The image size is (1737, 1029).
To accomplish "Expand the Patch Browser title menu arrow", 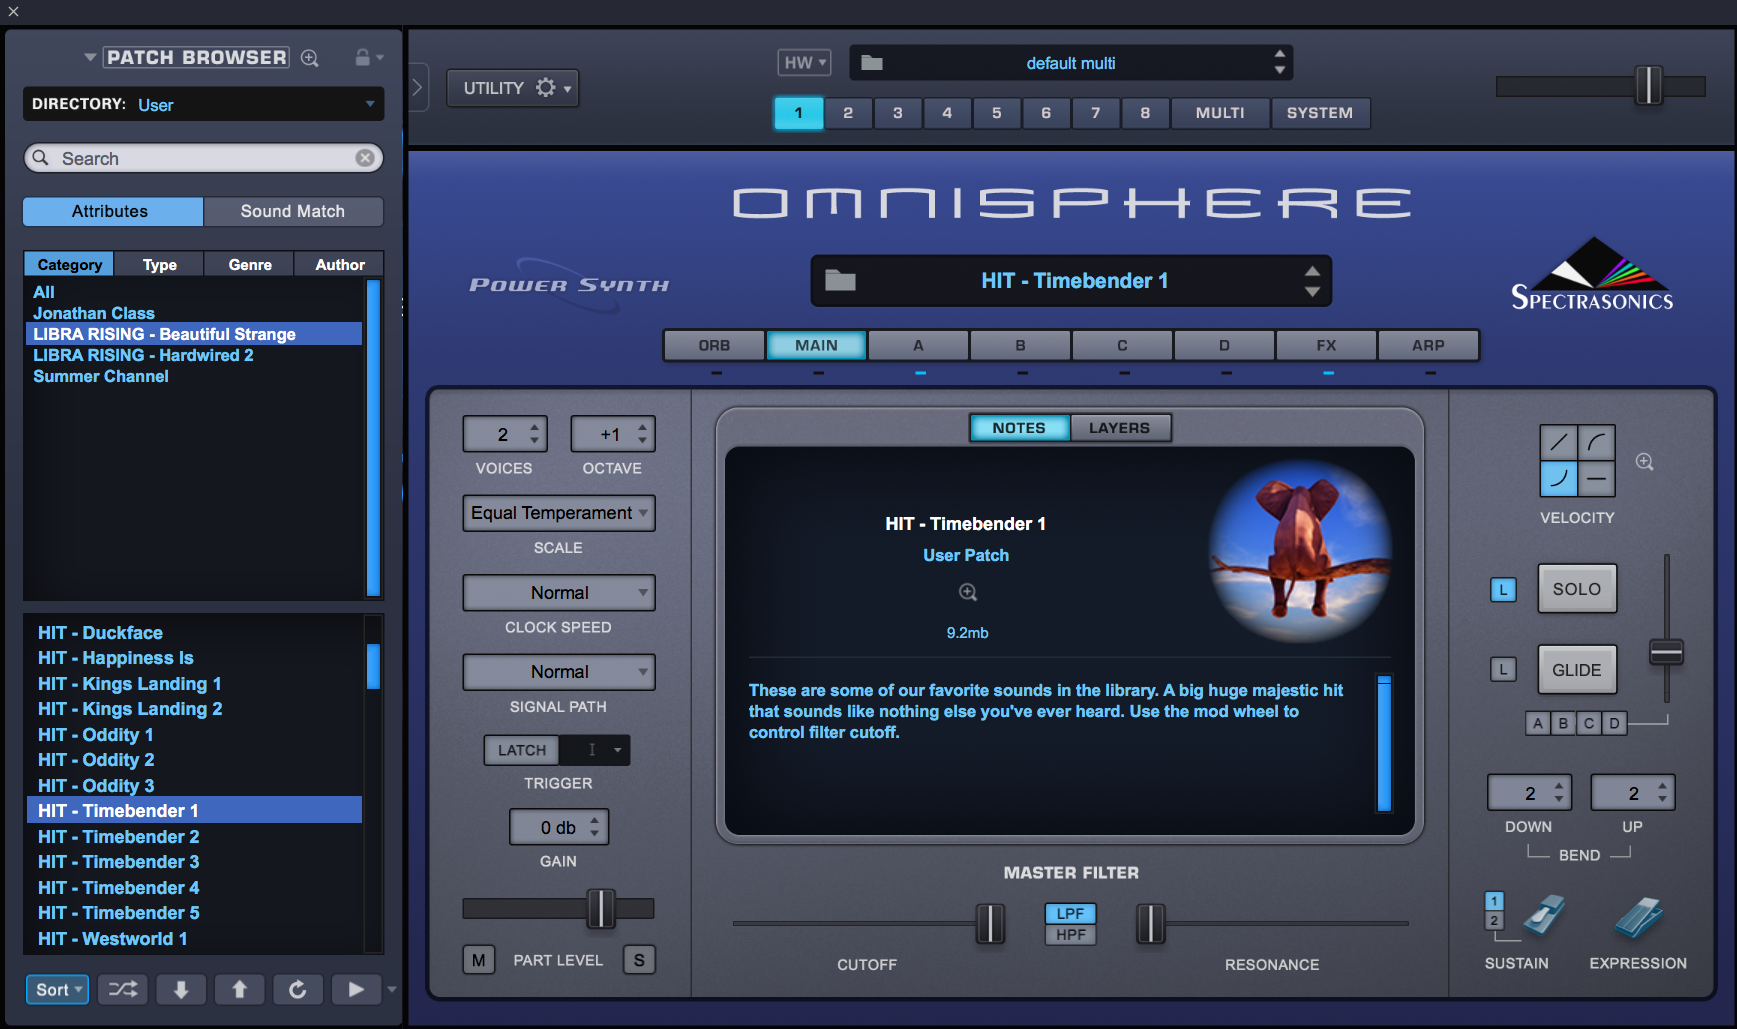I will pos(90,58).
